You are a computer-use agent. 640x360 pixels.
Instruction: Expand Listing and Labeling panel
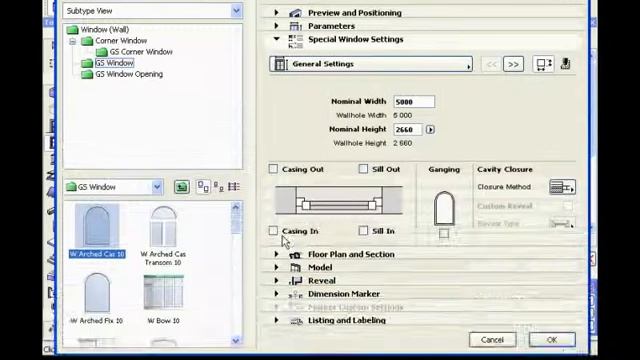click(277, 320)
